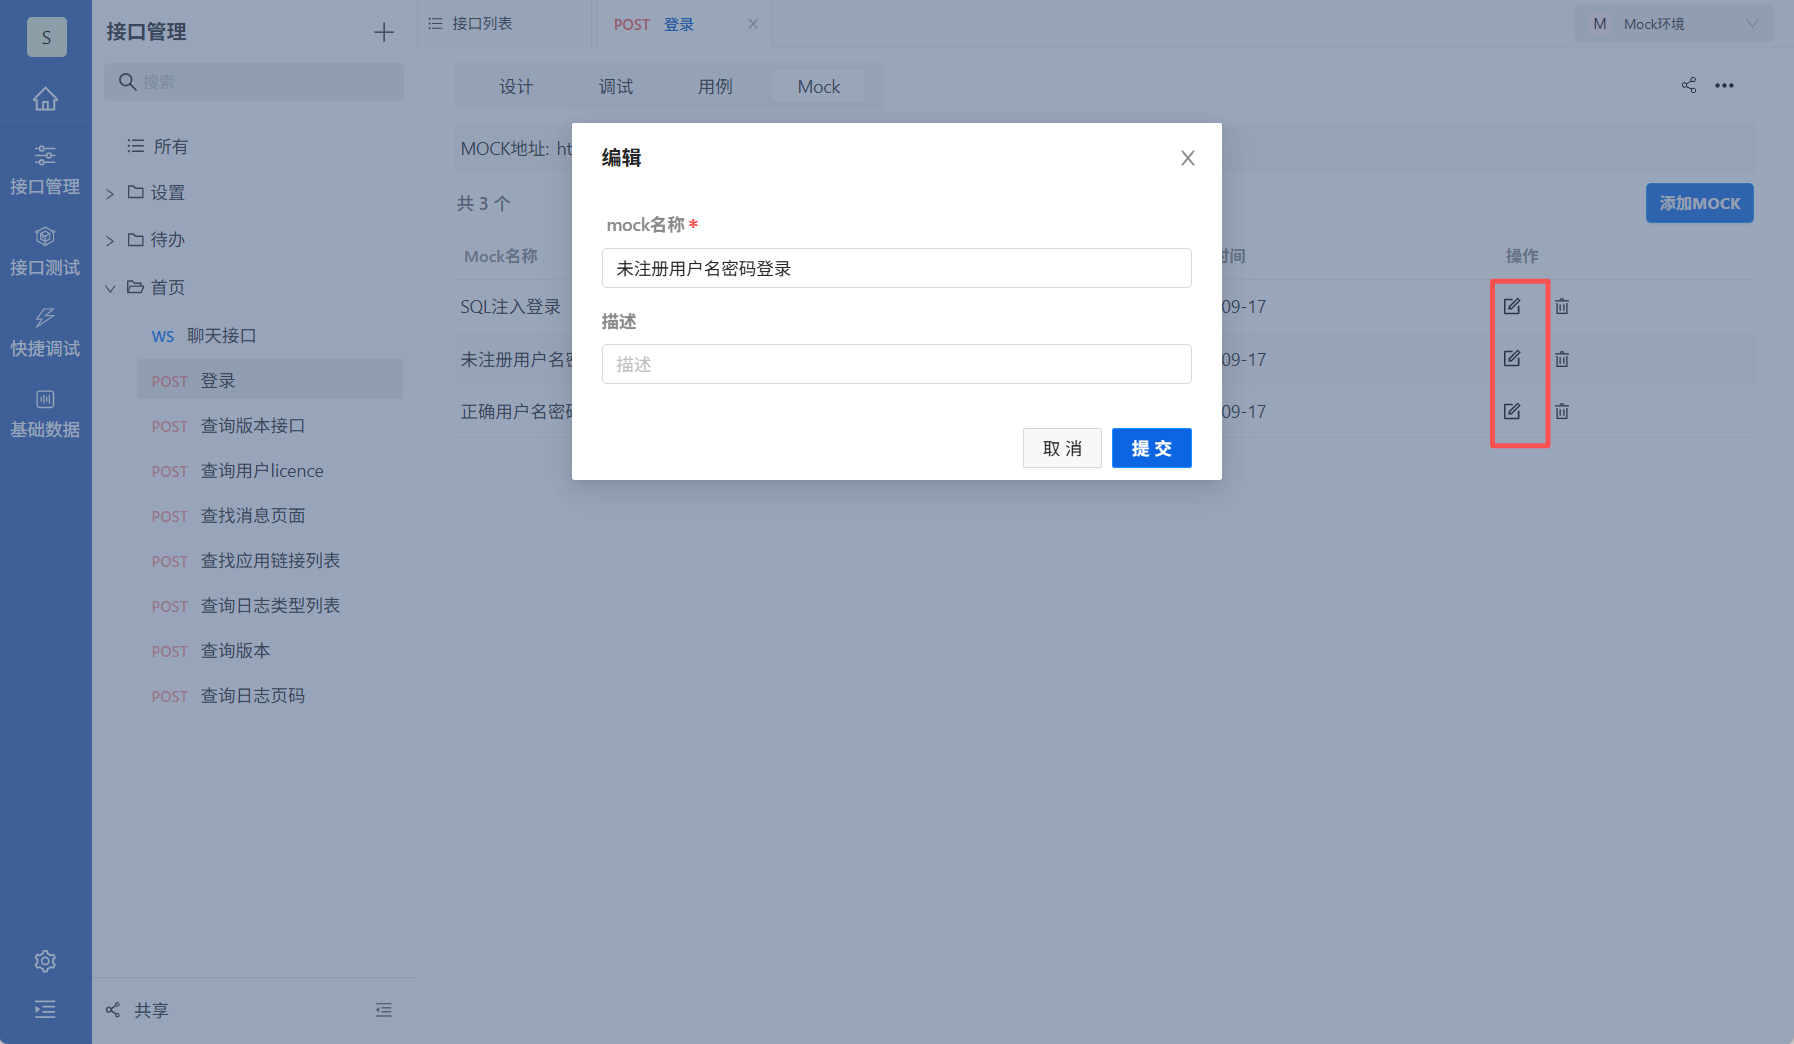Click the 共享 share icon at bottom left
Screen dimensions: 1794x1044
(113, 1009)
